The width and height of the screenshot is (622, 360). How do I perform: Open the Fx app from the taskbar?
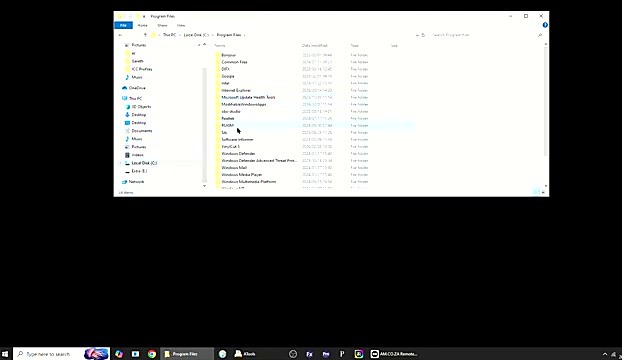(x=309, y=354)
